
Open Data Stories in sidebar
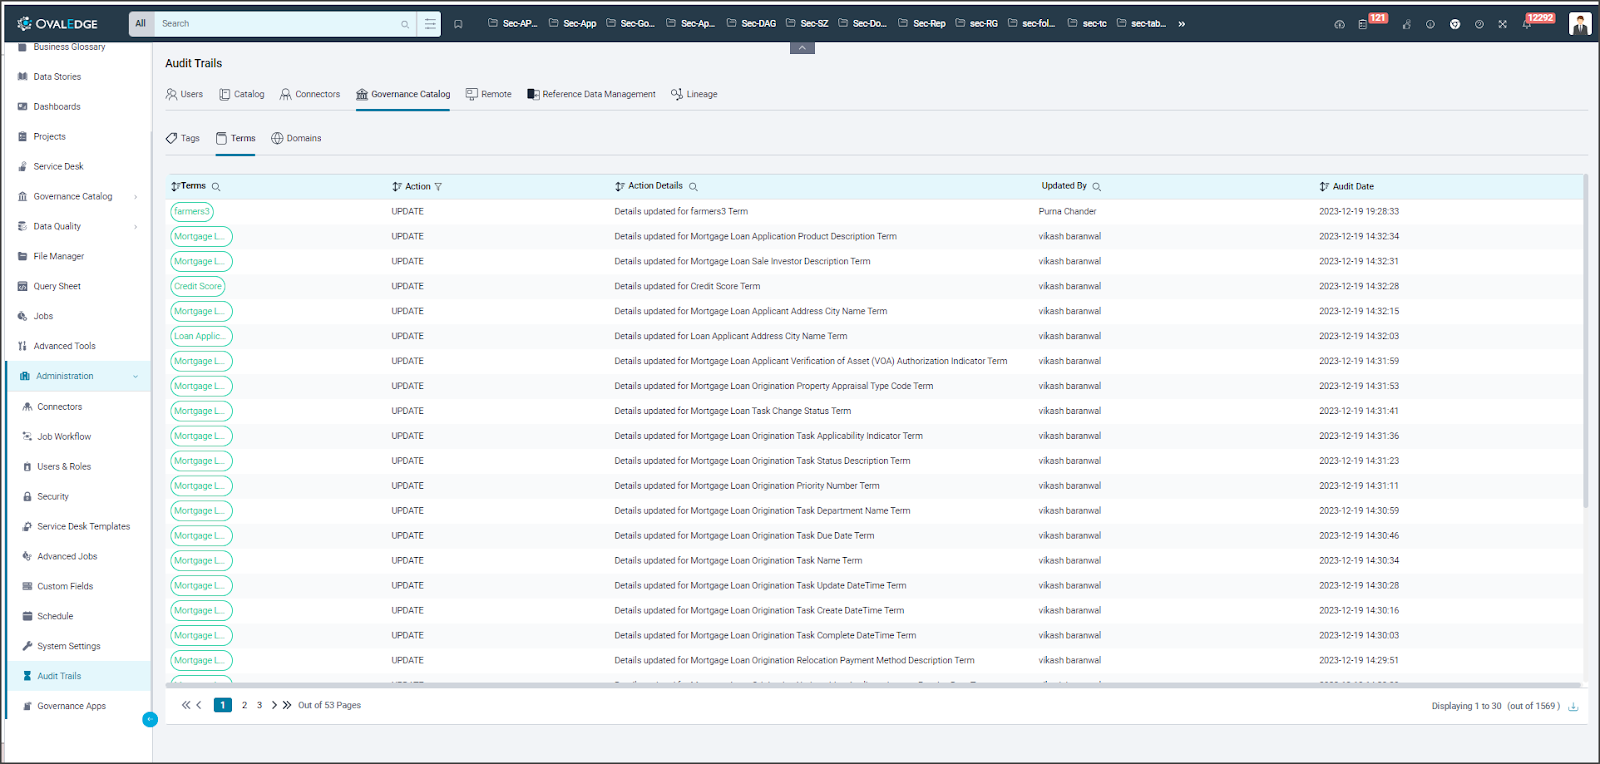(57, 77)
